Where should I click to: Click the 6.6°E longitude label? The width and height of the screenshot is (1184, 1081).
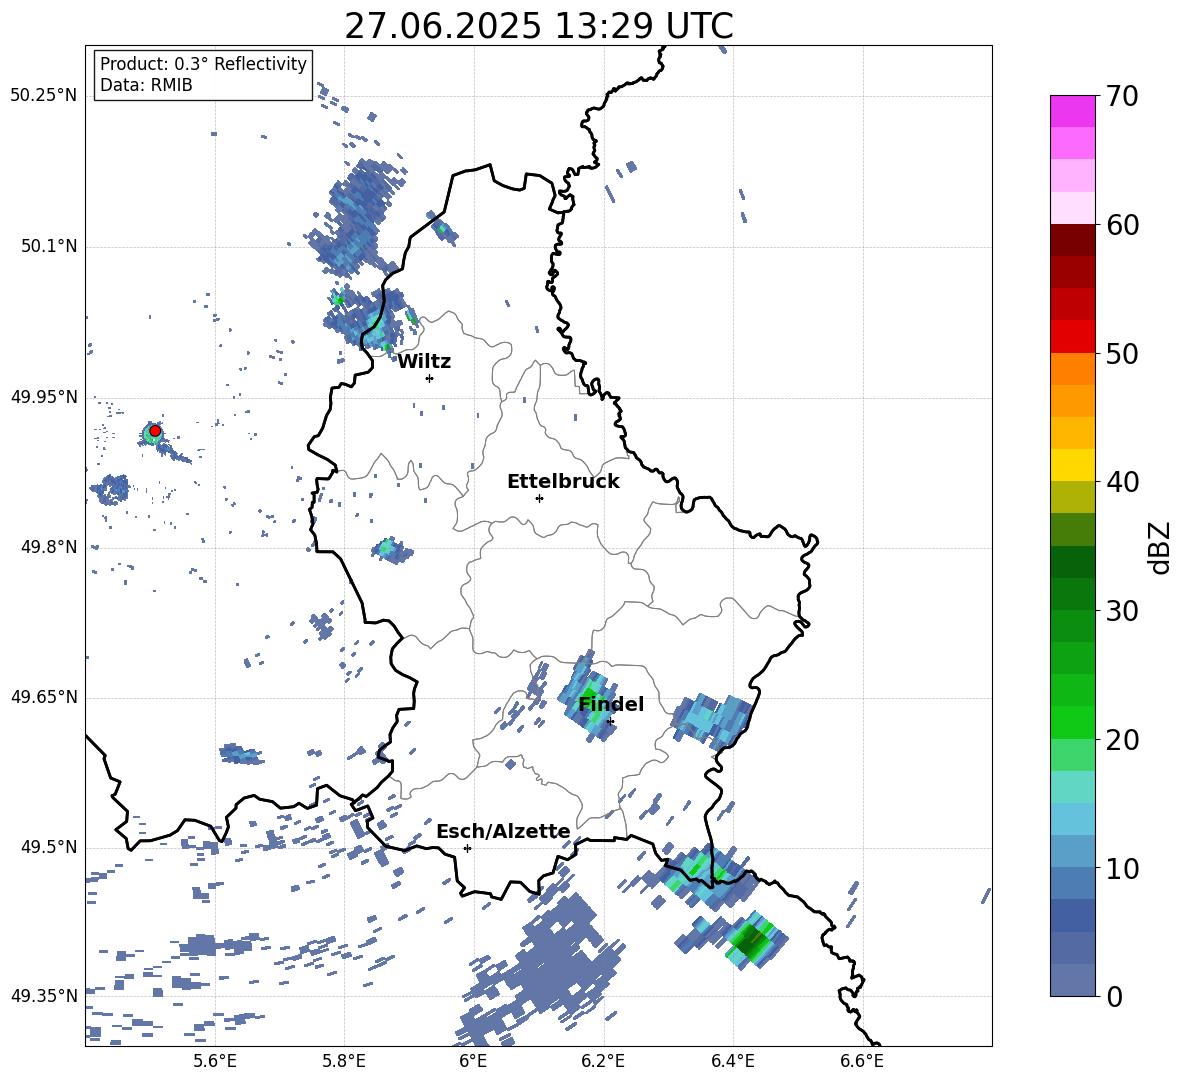pyautogui.click(x=862, y=1061)
